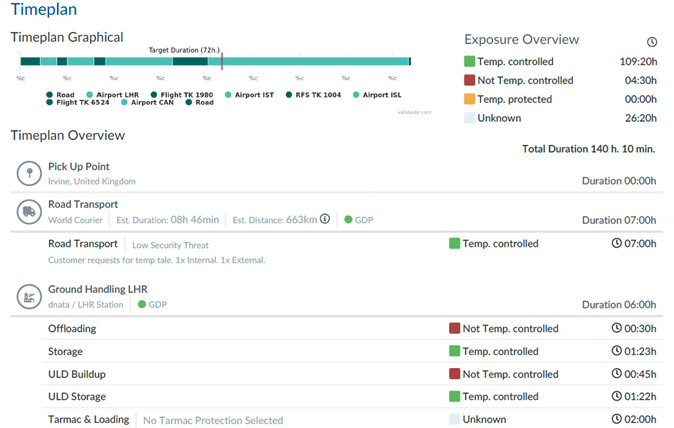Click the clock icon next to Offloading 00:30h
Image resolution: width=674 pixels, height=428 pixels.
(619, 328)
